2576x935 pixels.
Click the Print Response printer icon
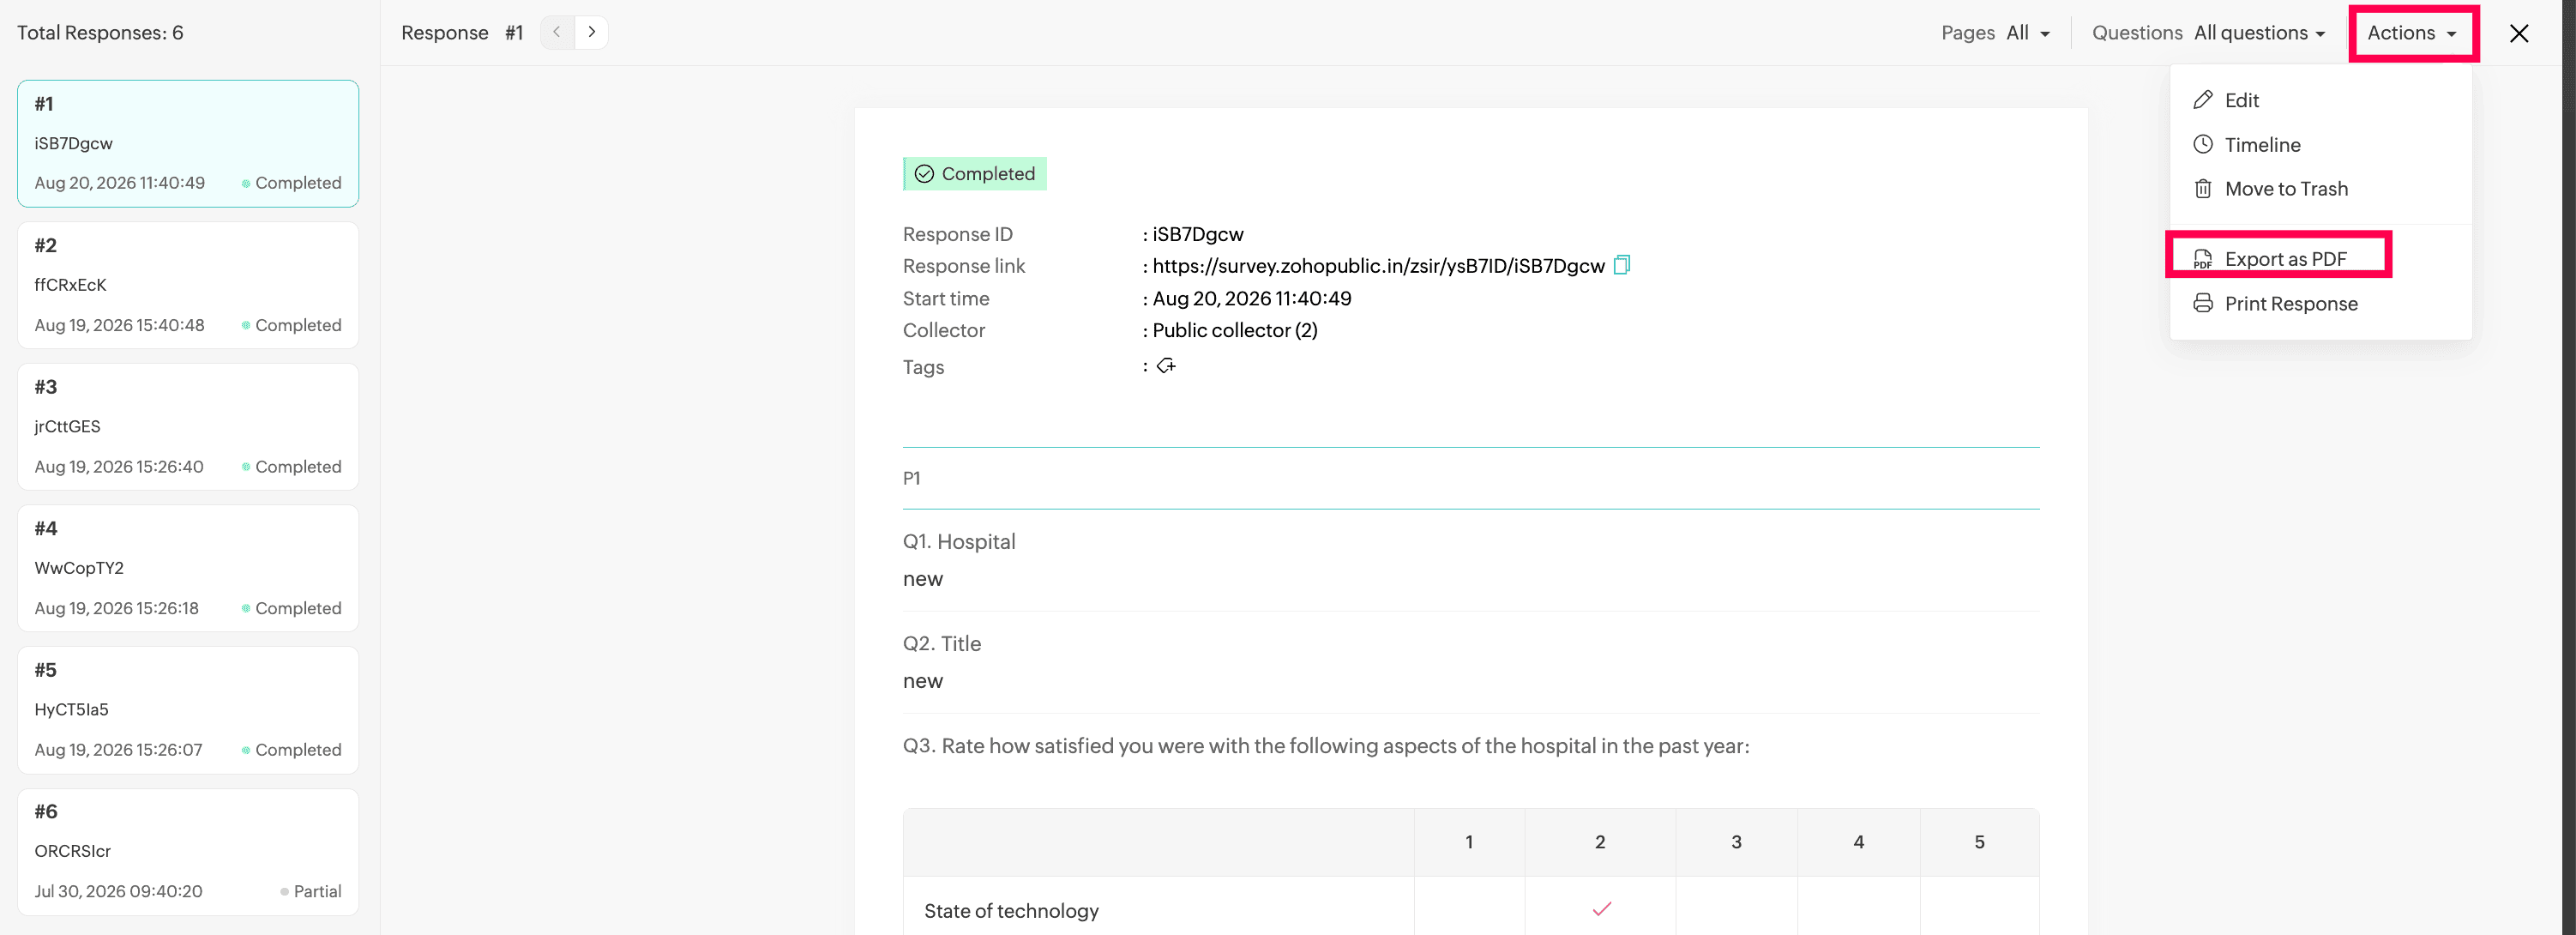tap(2202, 303)
